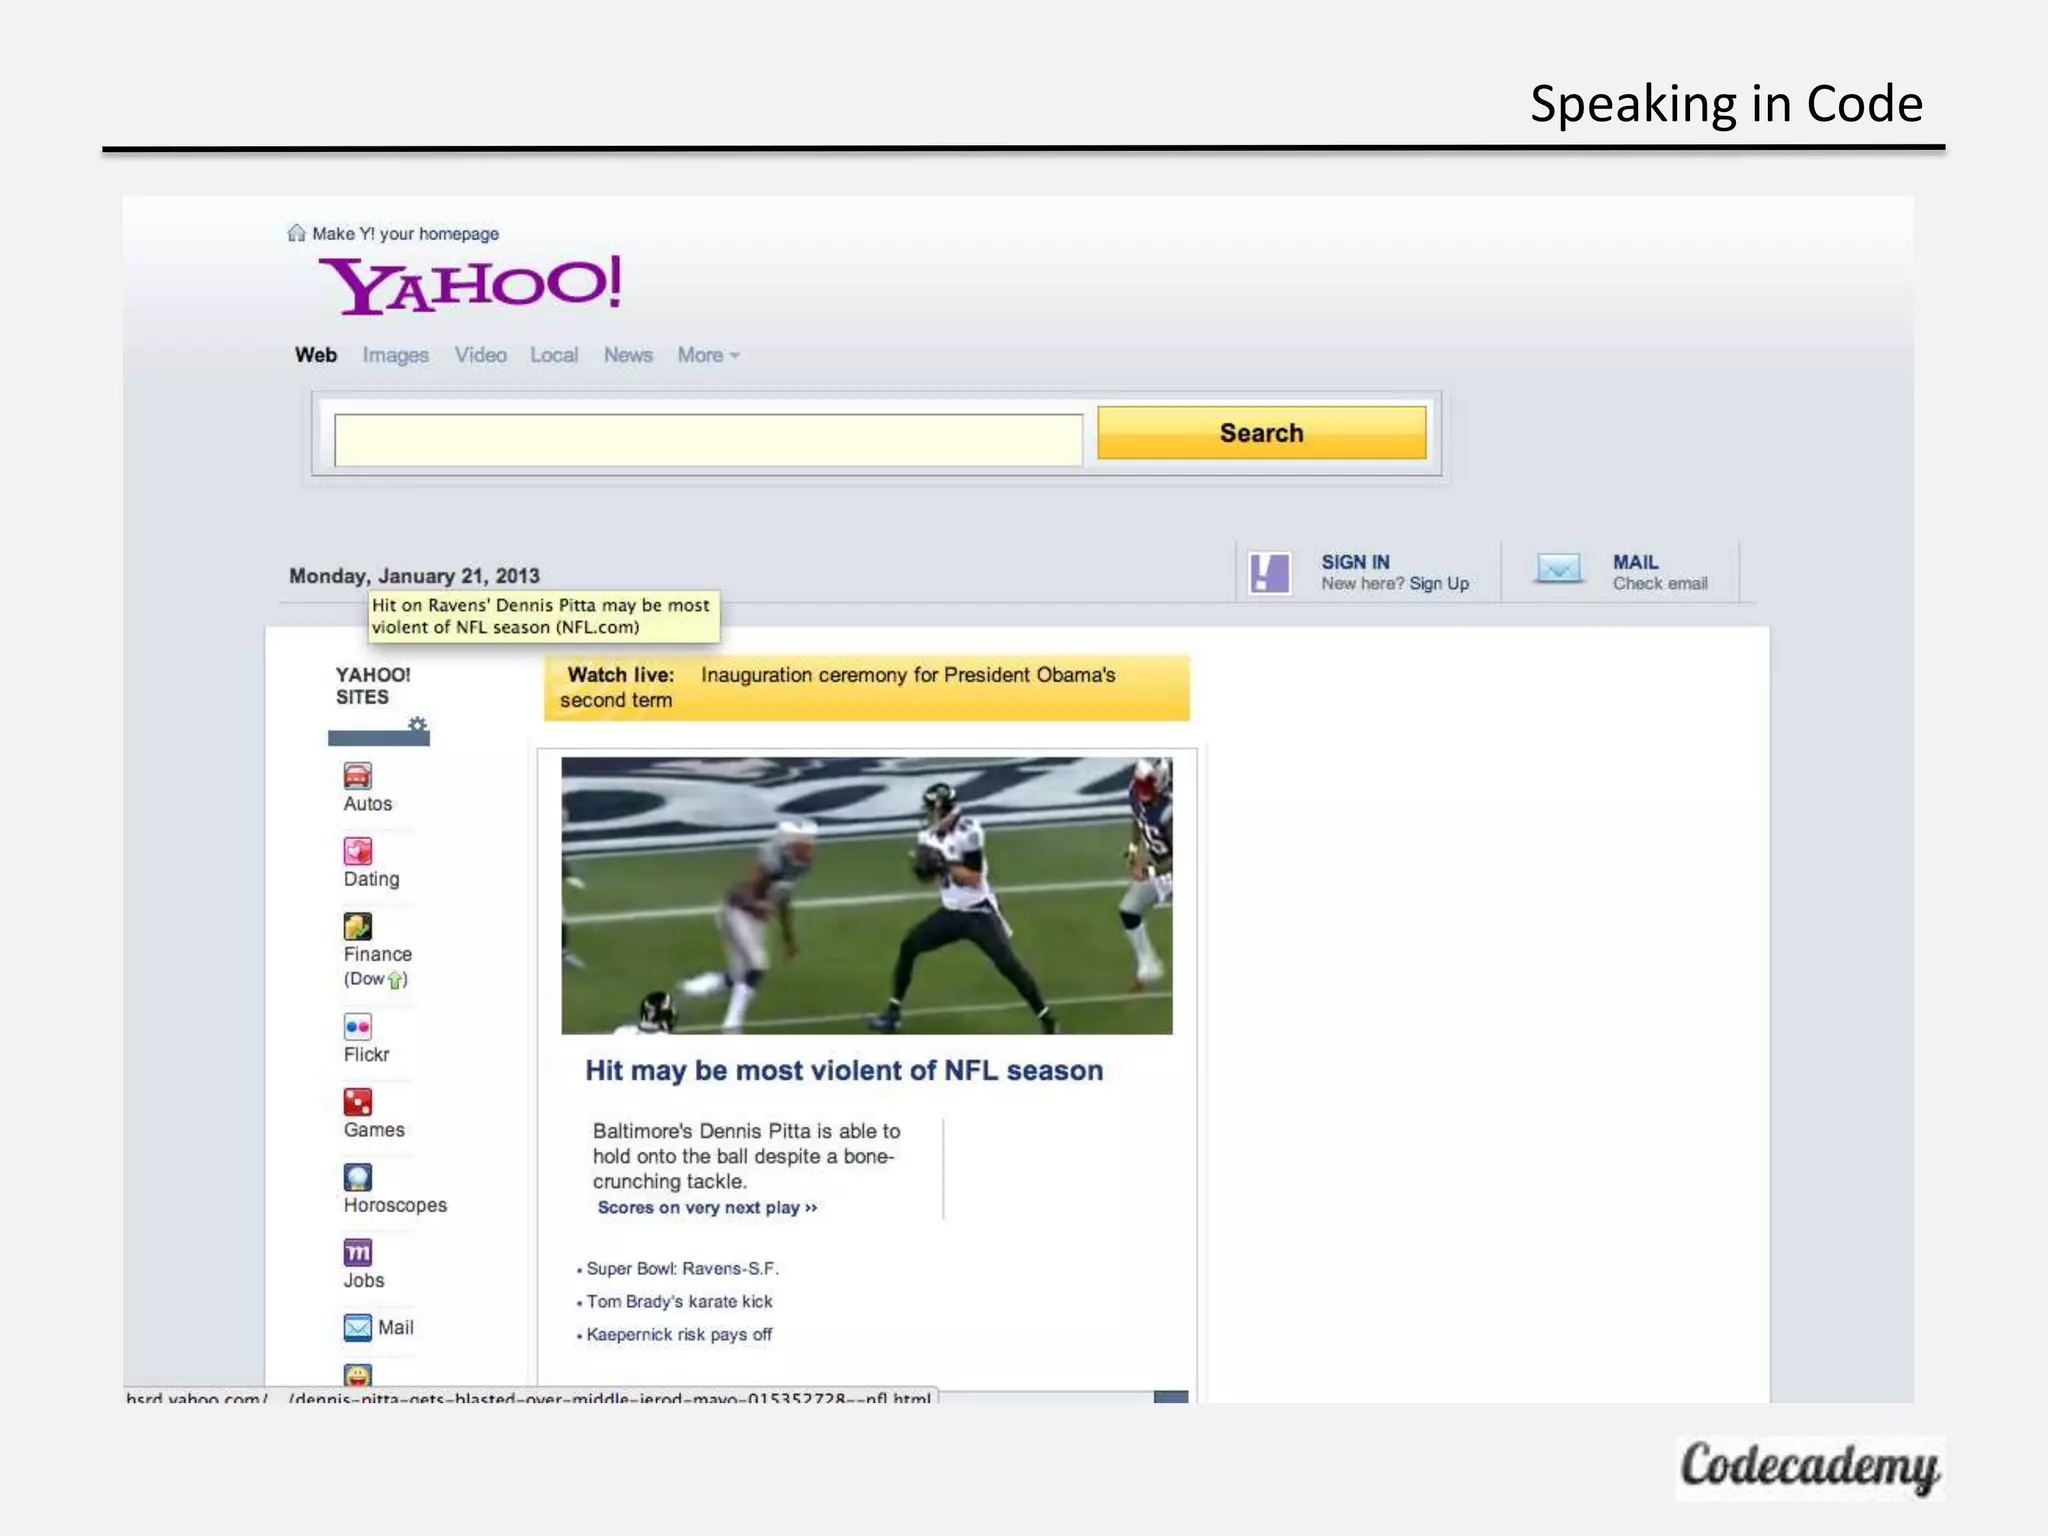Click the NFL football game photo
This screenshot has width=2048, height=1536.
pyautogui.click(x=867, y=896)
